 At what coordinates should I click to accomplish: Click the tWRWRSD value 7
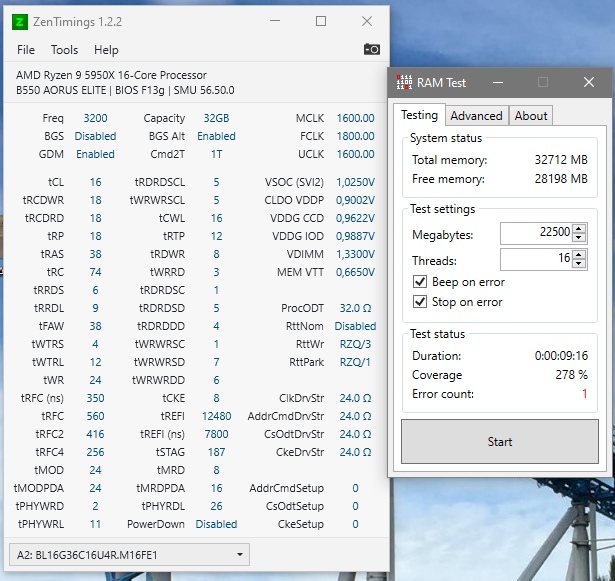(x=217, y=362)
